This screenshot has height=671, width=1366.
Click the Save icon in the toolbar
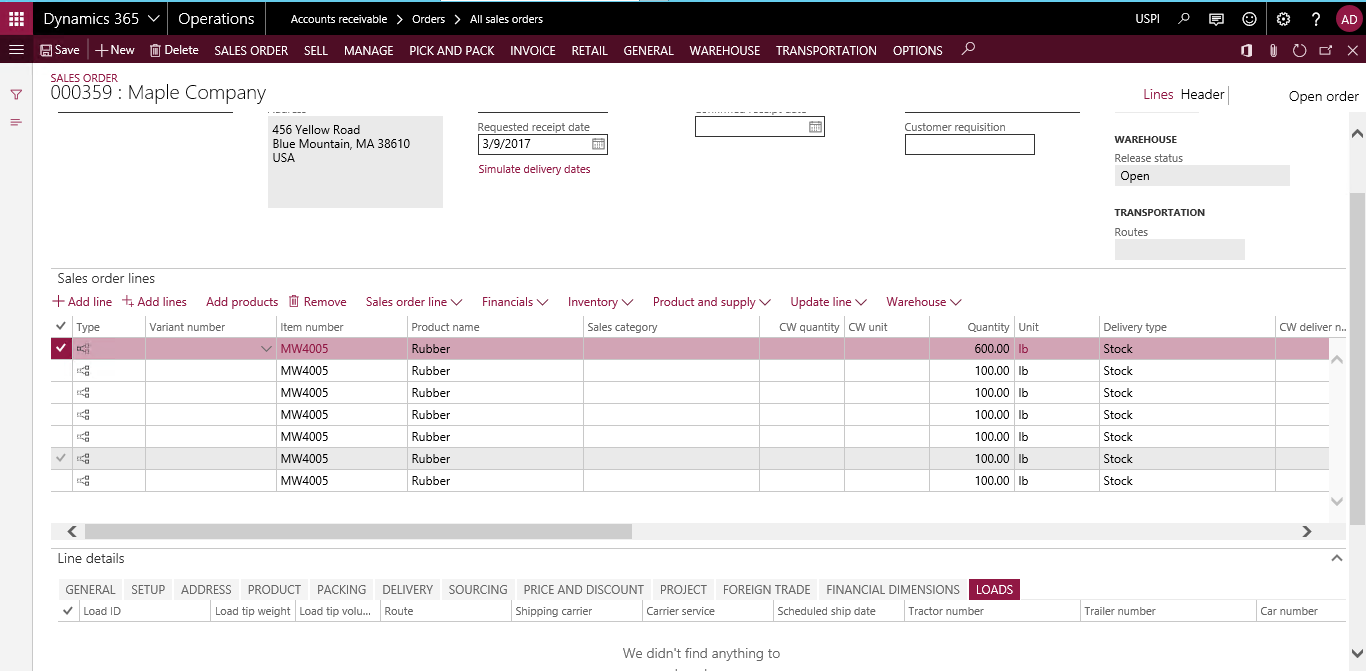click(59, 50)
